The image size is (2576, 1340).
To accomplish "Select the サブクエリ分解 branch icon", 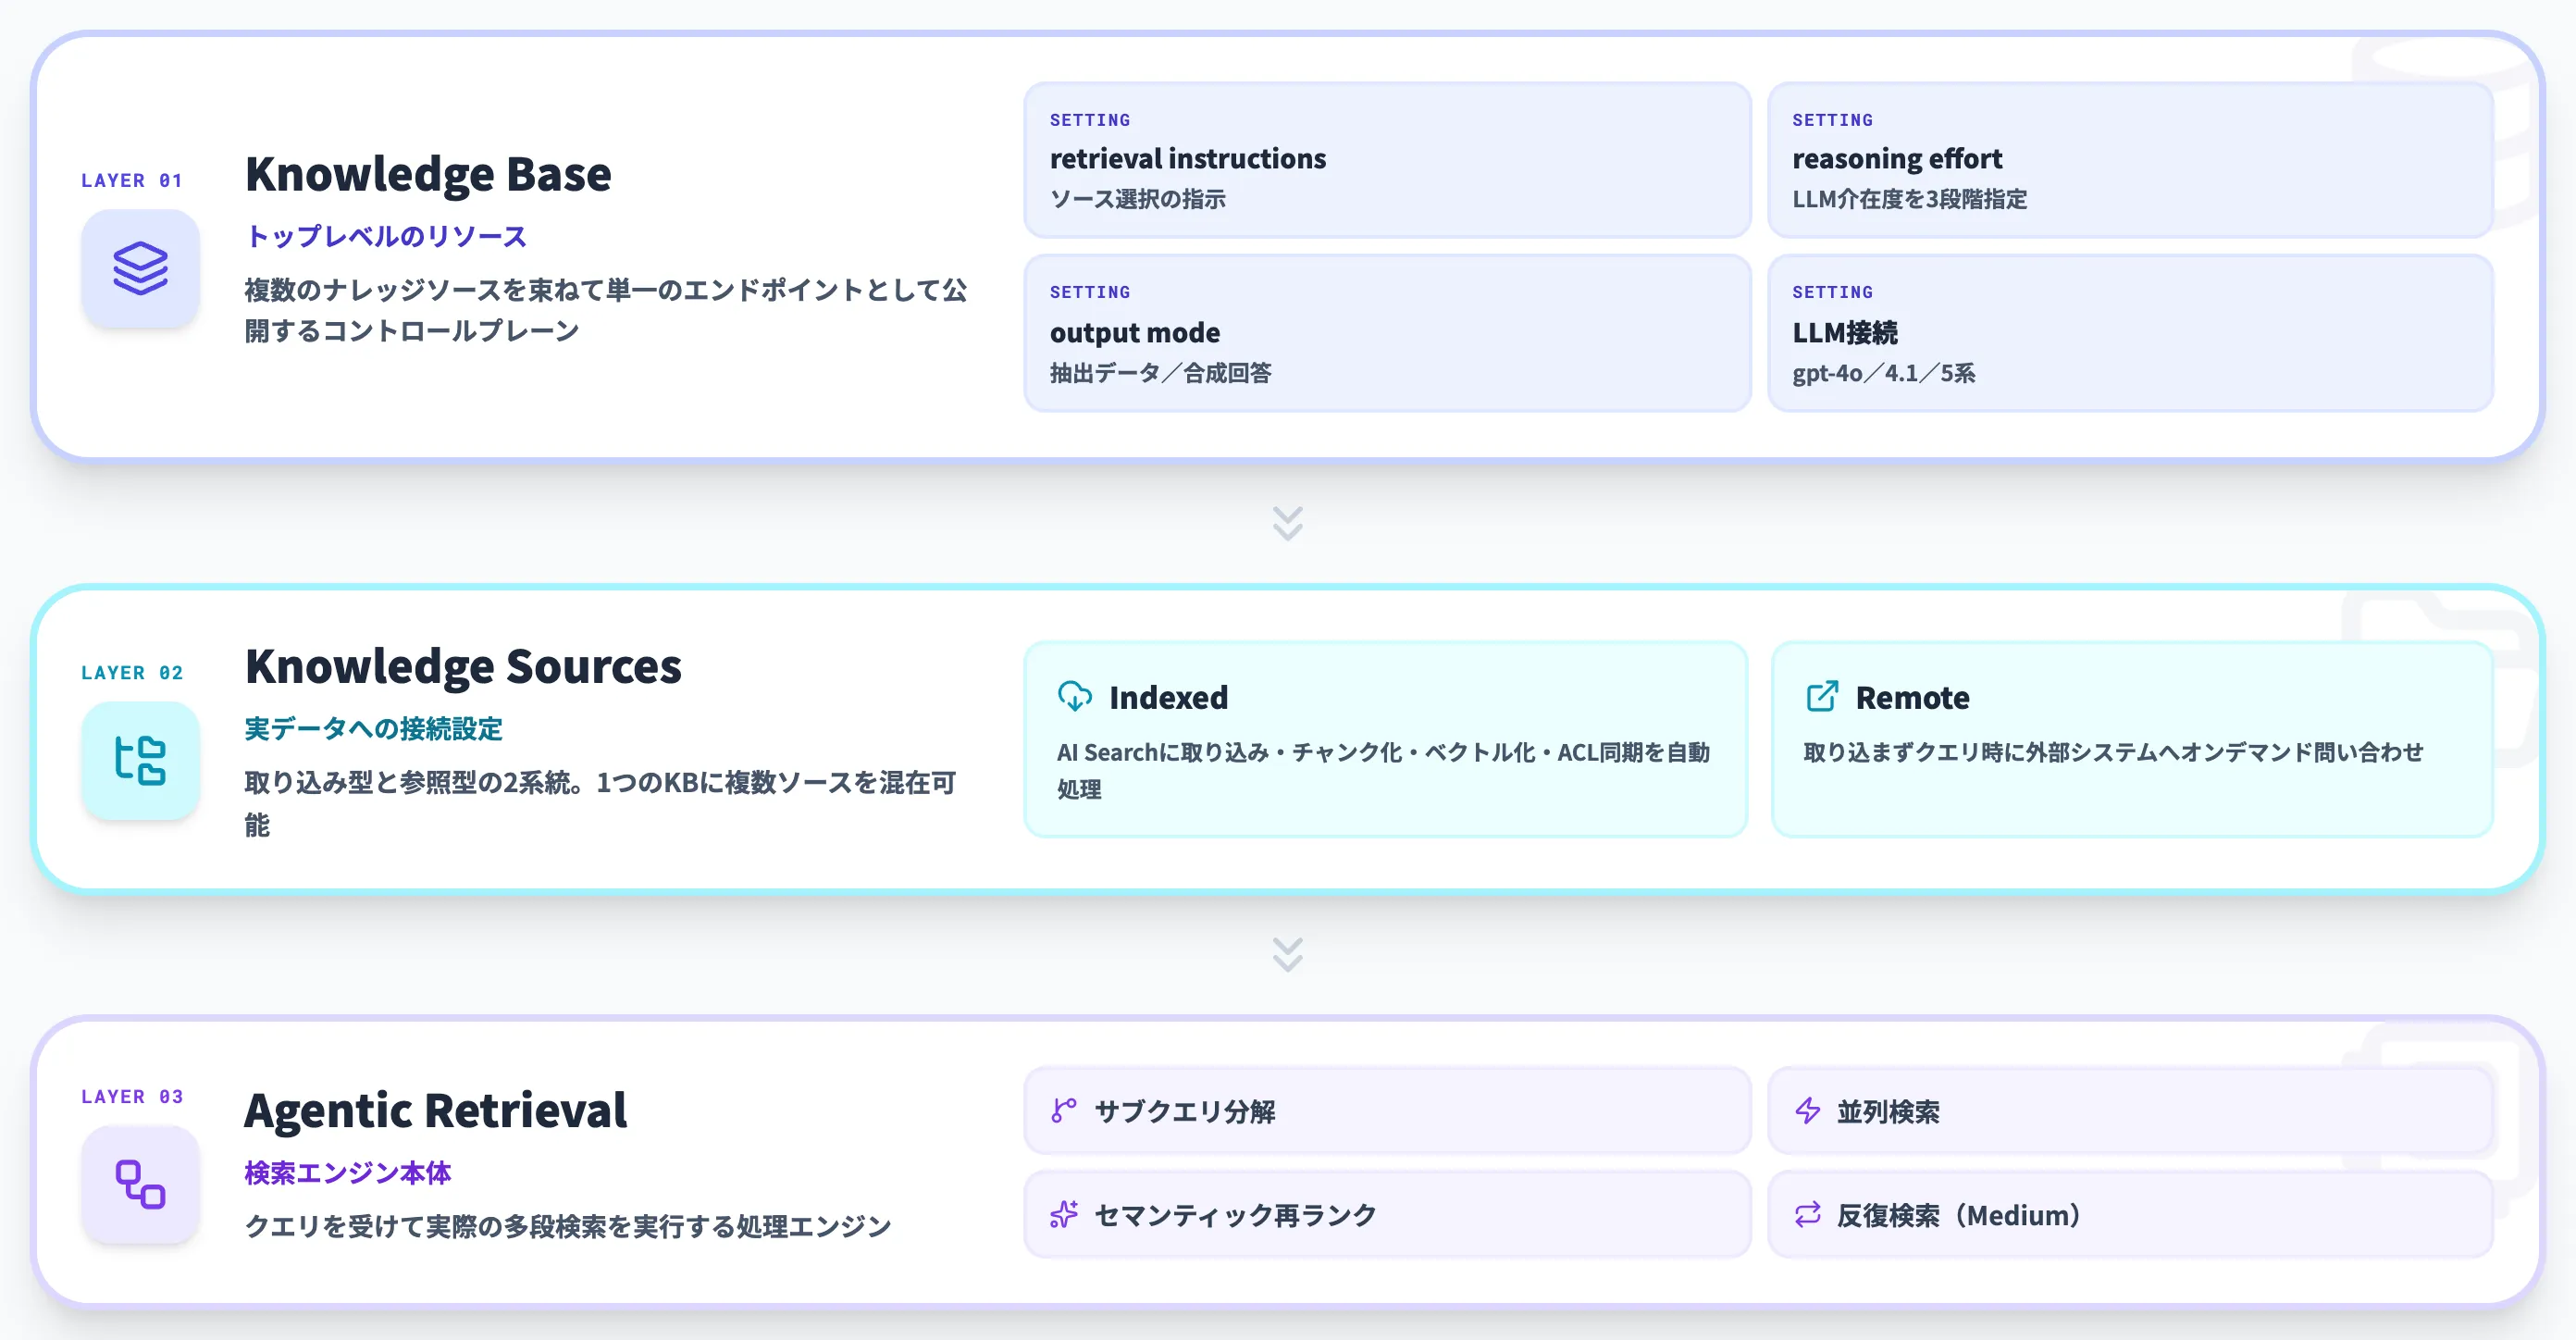I will click(x=1062, y=1110).
